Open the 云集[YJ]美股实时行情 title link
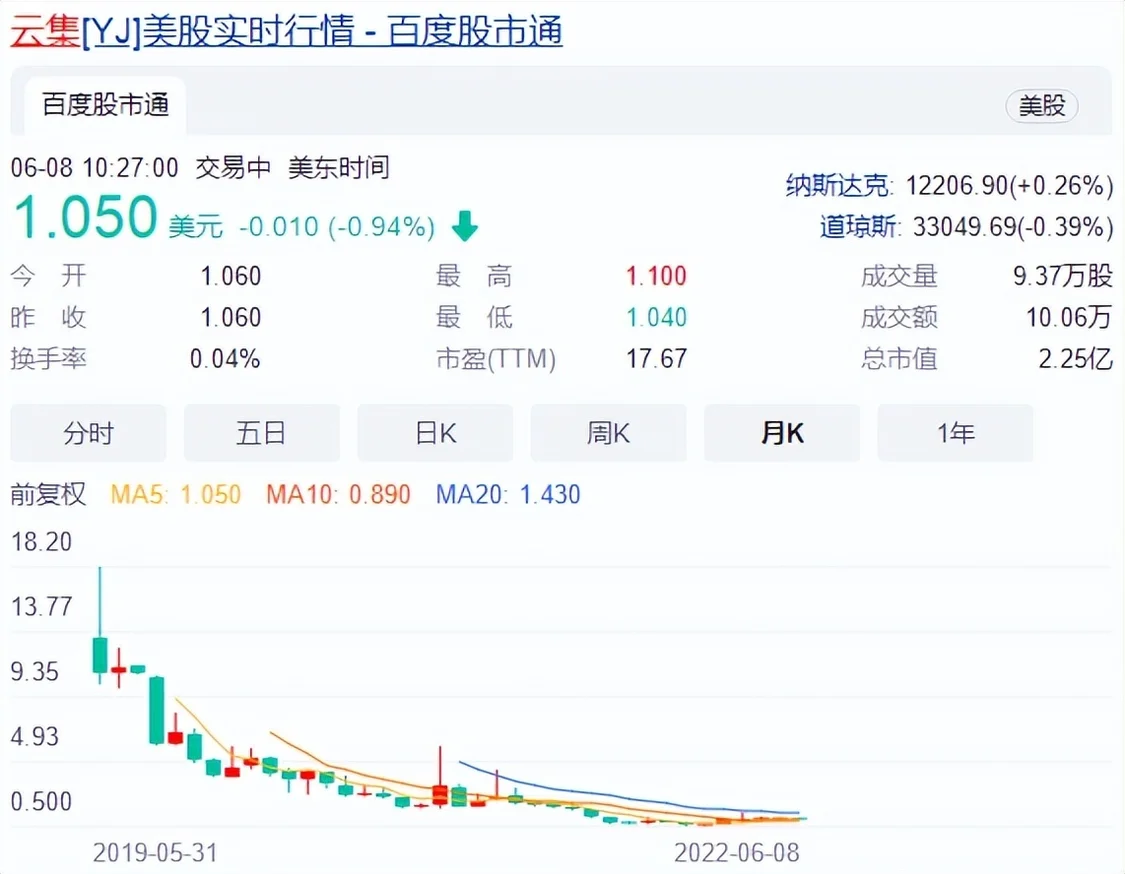This screenshot has height=874, width=1125. pos(286,31)
